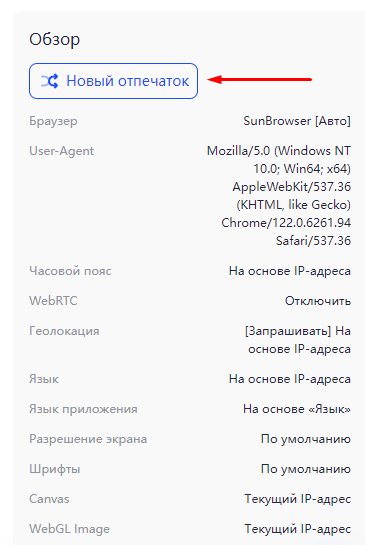Click the Разрешение экрана value По умолчанию
Image resolution: width=365 pixels, height=545 pixels.
[x=306, y=439]
